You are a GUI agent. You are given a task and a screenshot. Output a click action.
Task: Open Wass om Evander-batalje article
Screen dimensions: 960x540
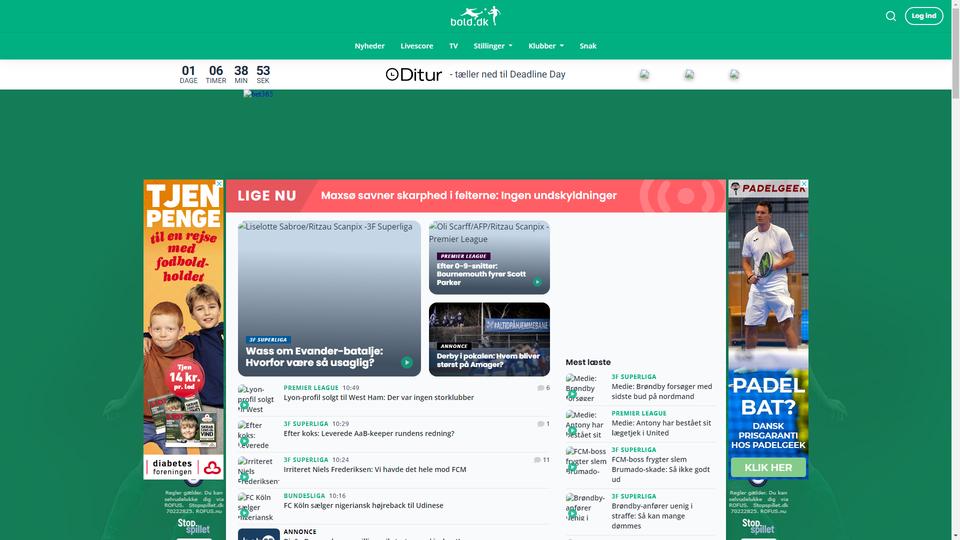pos(314,357)
